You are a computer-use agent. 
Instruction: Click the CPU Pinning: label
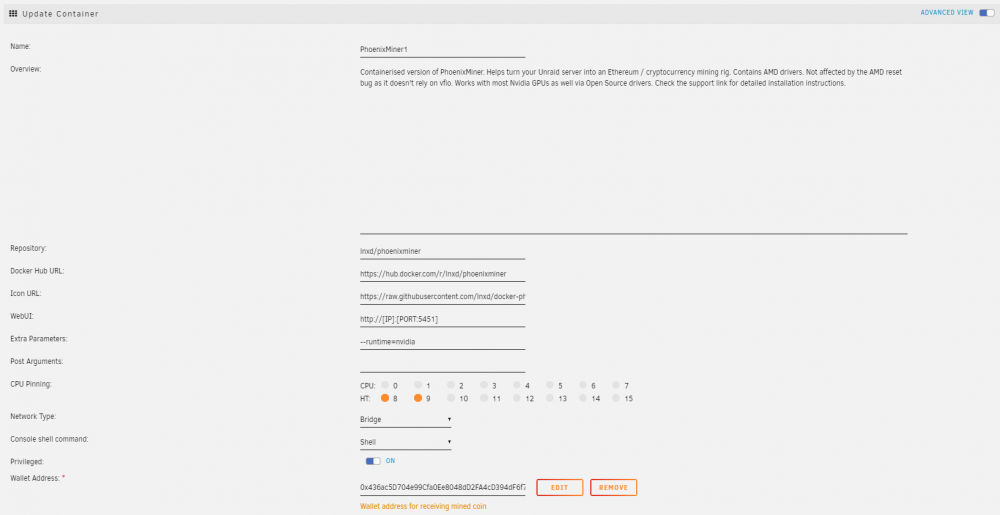coord(31,384)
